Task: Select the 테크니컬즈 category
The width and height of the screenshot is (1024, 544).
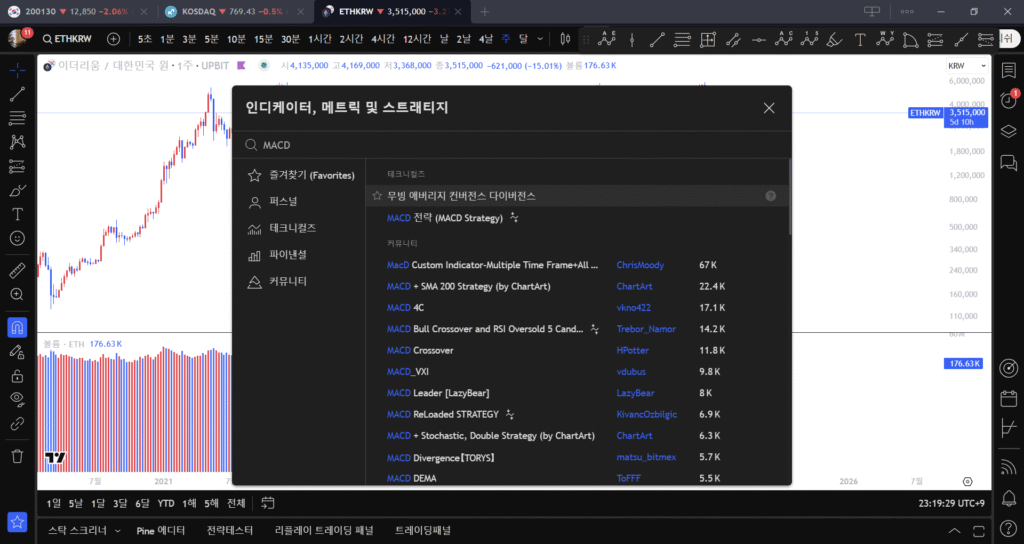Action: coord(282,228)
